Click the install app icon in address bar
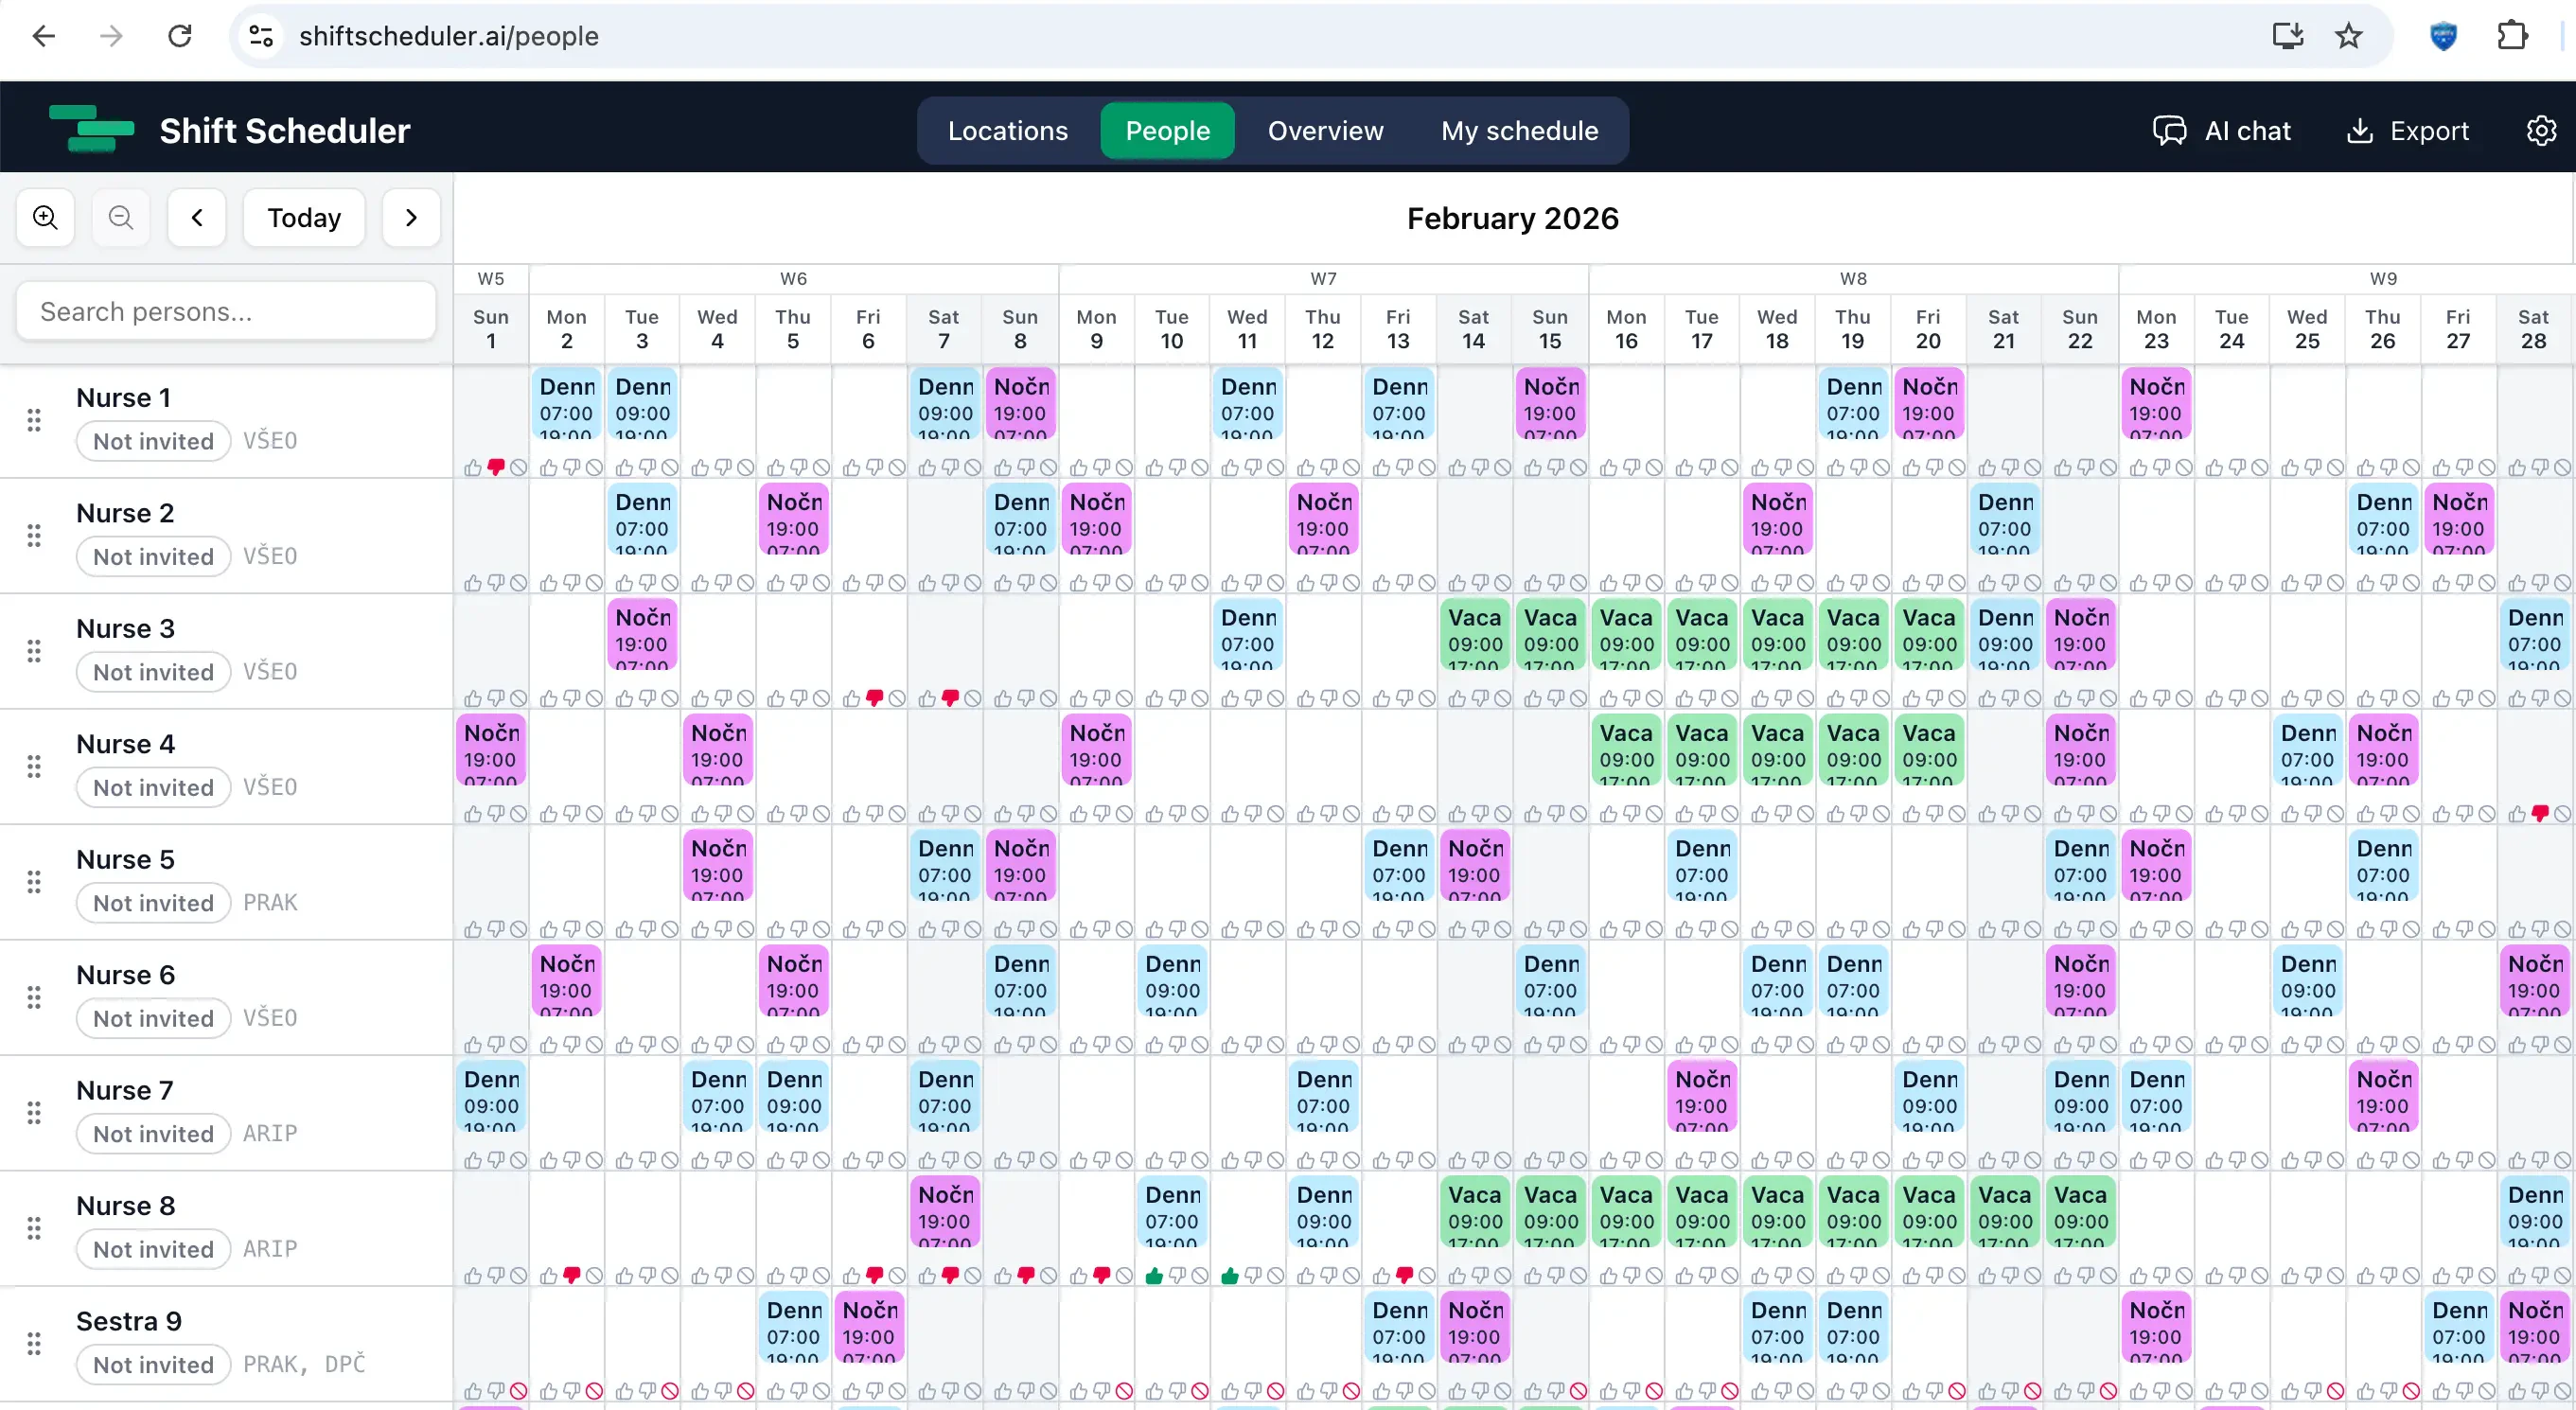 (x=2287, y=36)
